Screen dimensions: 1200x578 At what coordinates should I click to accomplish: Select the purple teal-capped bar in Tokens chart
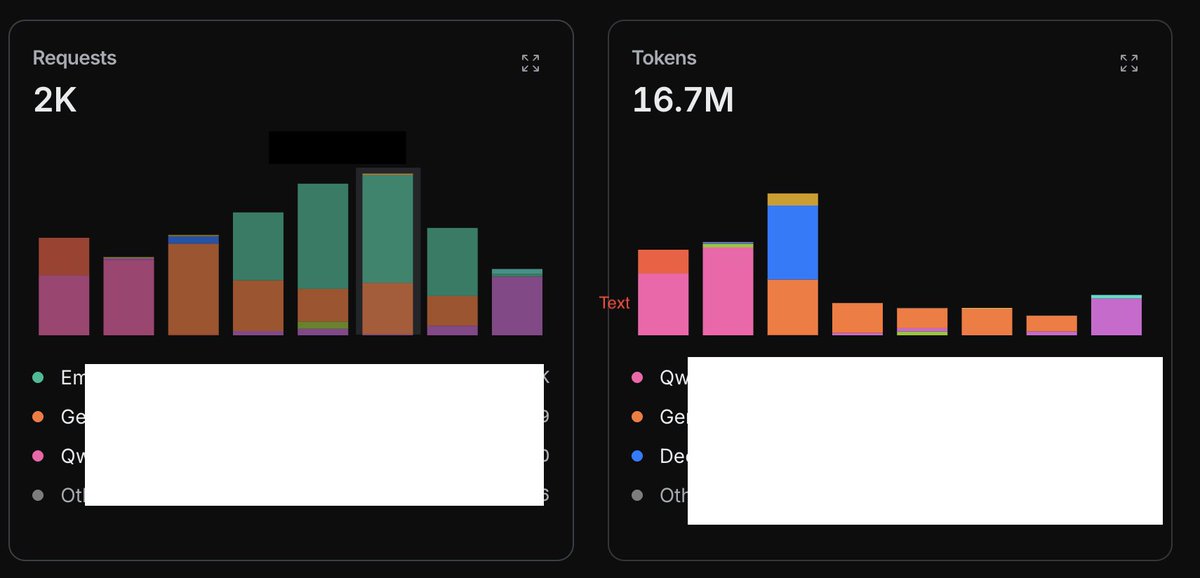coord(1116,315)
